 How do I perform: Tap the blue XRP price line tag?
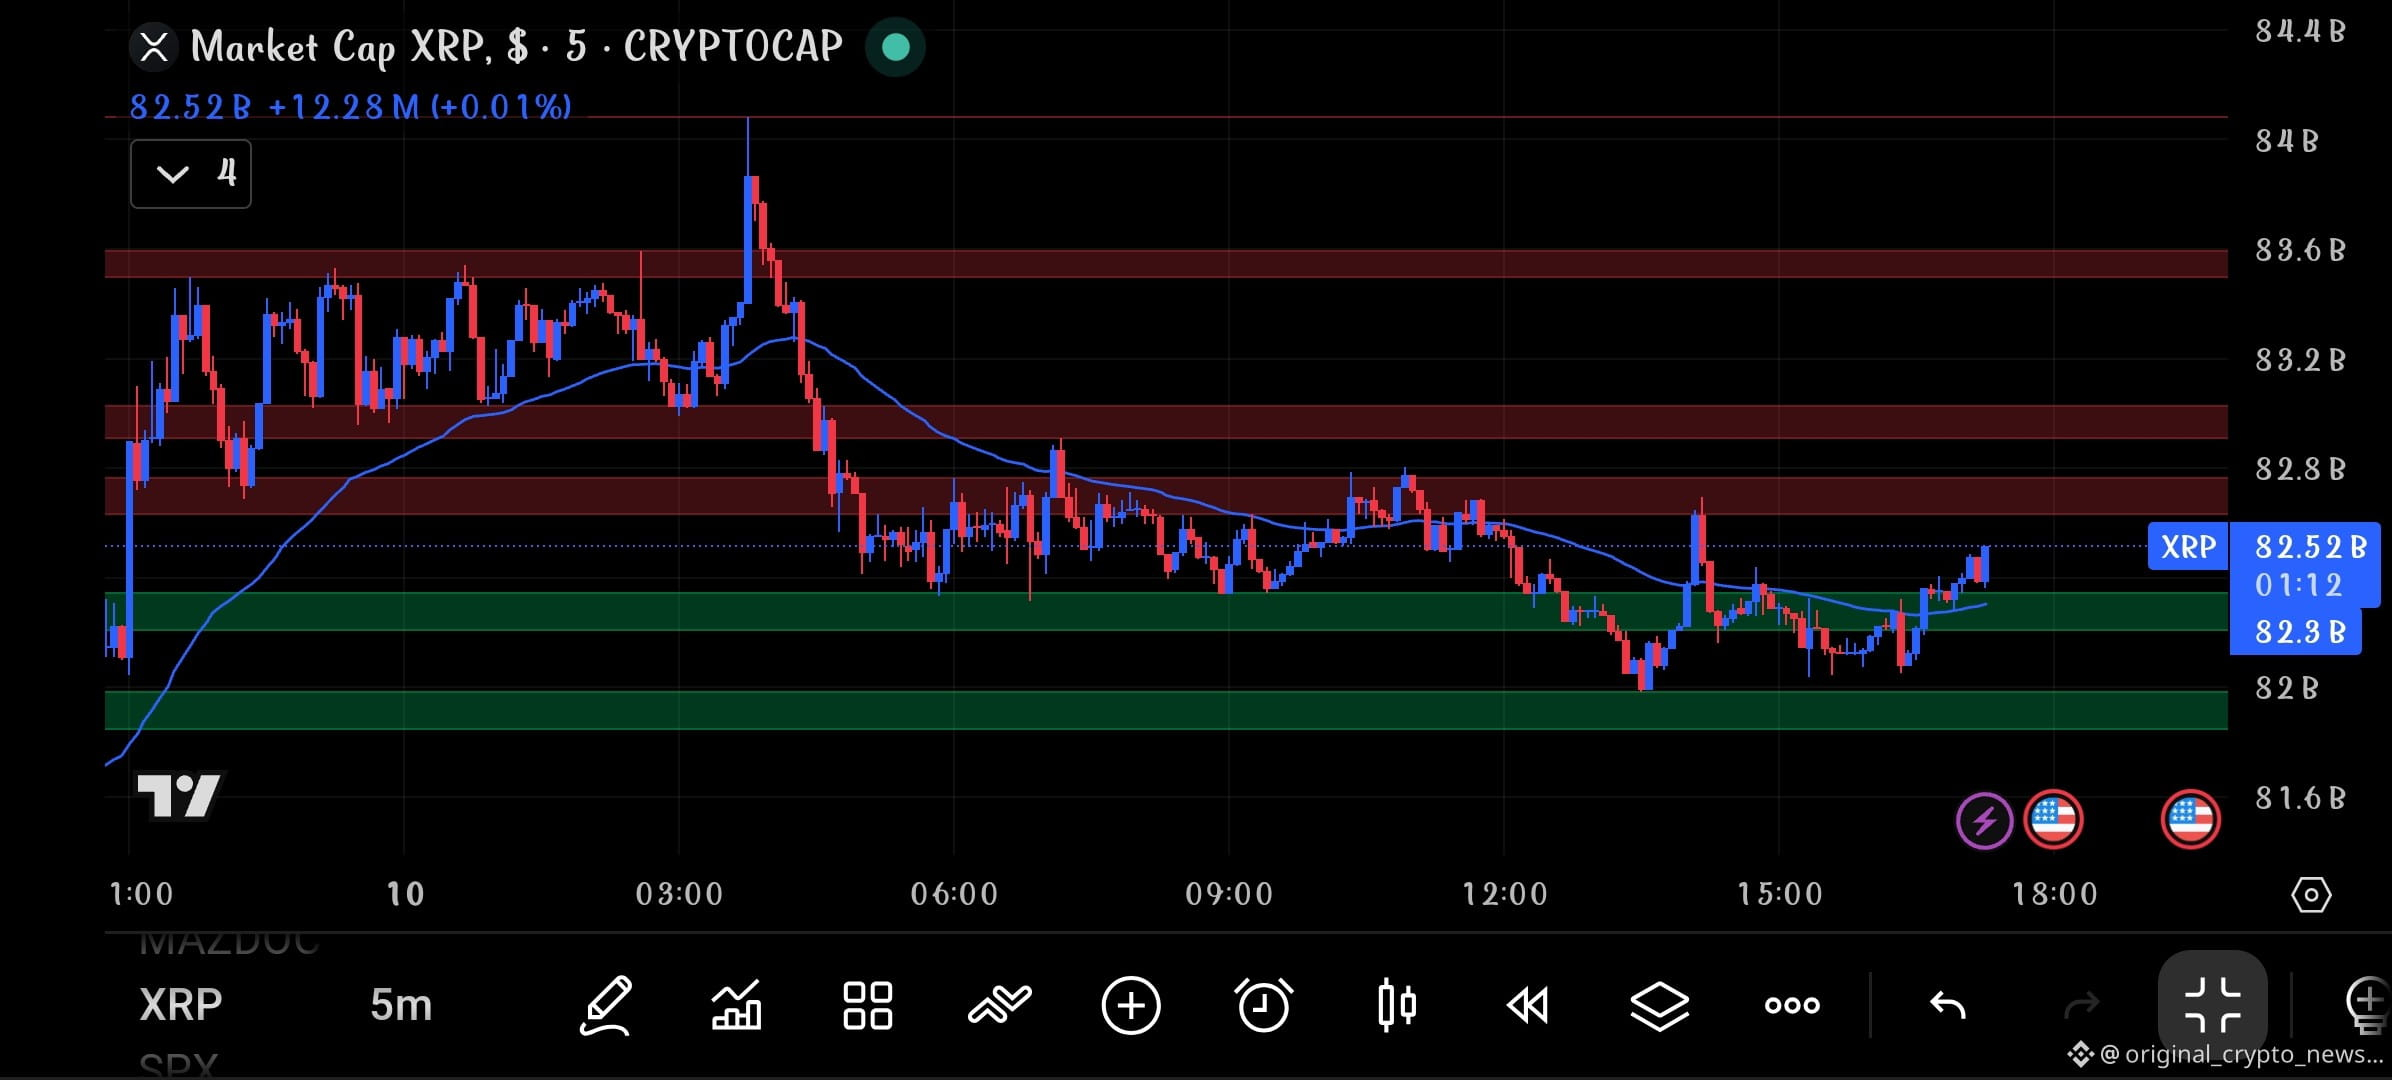coord(2188,547)
